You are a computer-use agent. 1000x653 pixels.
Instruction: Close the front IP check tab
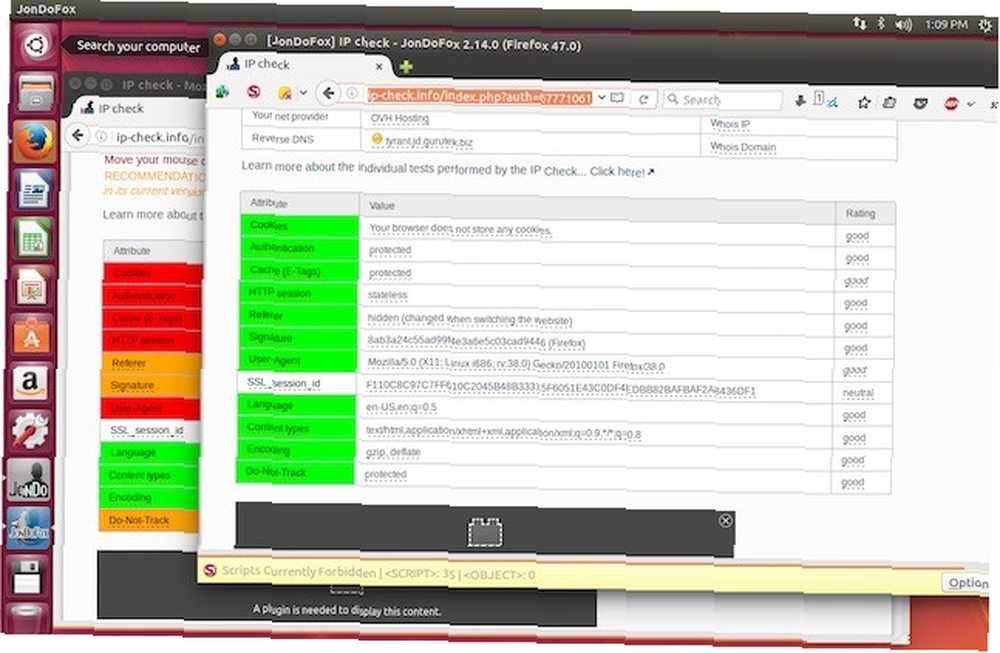tap(379, 66)
